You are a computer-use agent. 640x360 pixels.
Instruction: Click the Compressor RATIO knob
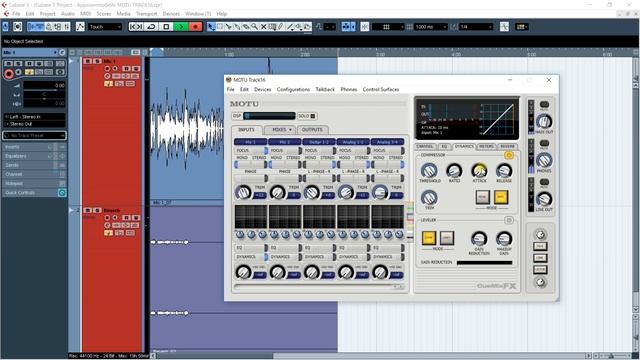[x=454, y=171]
